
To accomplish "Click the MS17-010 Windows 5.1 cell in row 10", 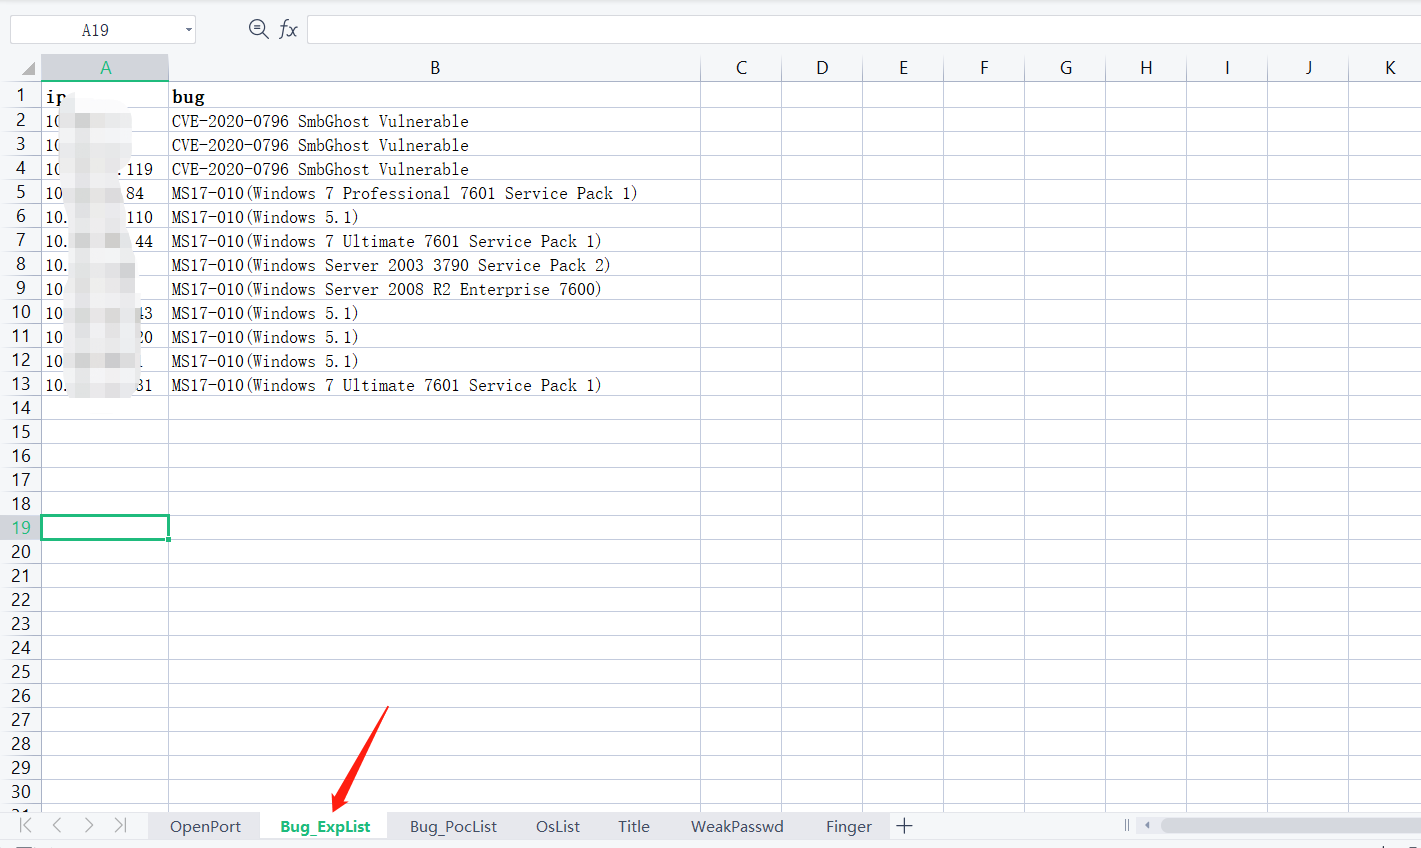I will (x=435, y=313).
